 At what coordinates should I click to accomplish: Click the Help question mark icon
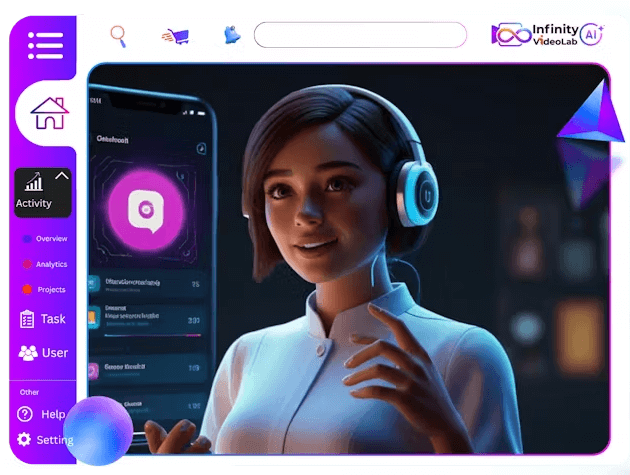[25, 414]
